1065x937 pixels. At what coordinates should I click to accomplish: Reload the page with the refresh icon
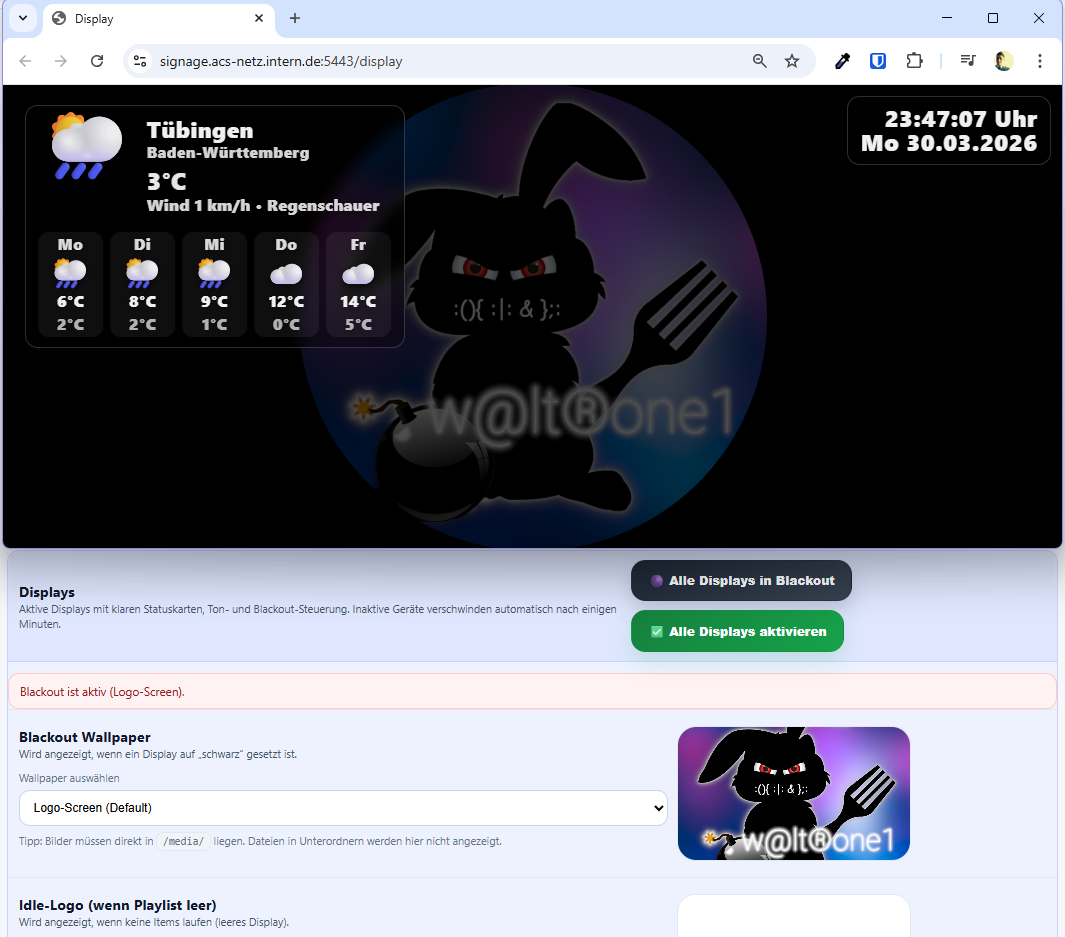97,61
